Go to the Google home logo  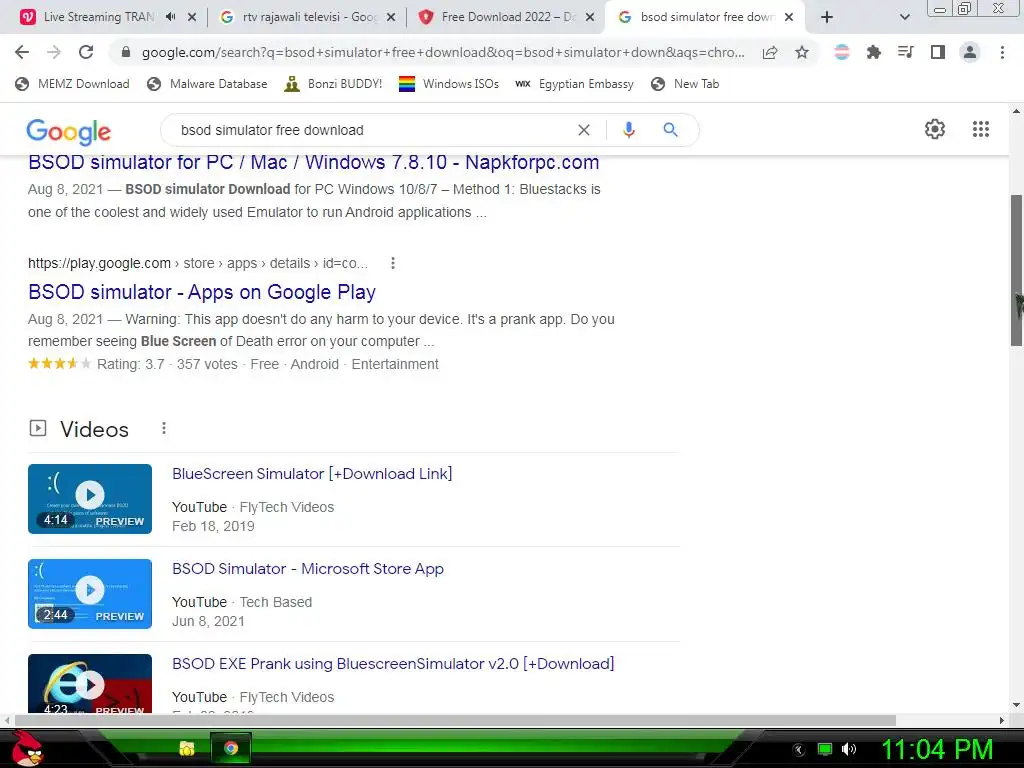pyautogui.click(x=69, y=132)
